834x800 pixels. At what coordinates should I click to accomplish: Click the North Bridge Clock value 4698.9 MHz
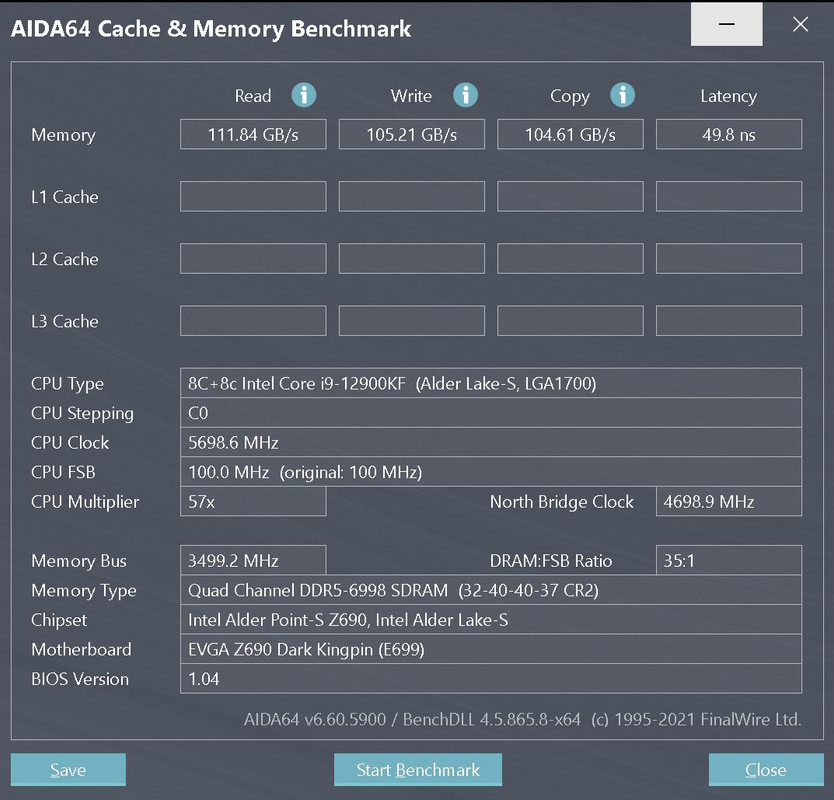(x=729, y=501)
